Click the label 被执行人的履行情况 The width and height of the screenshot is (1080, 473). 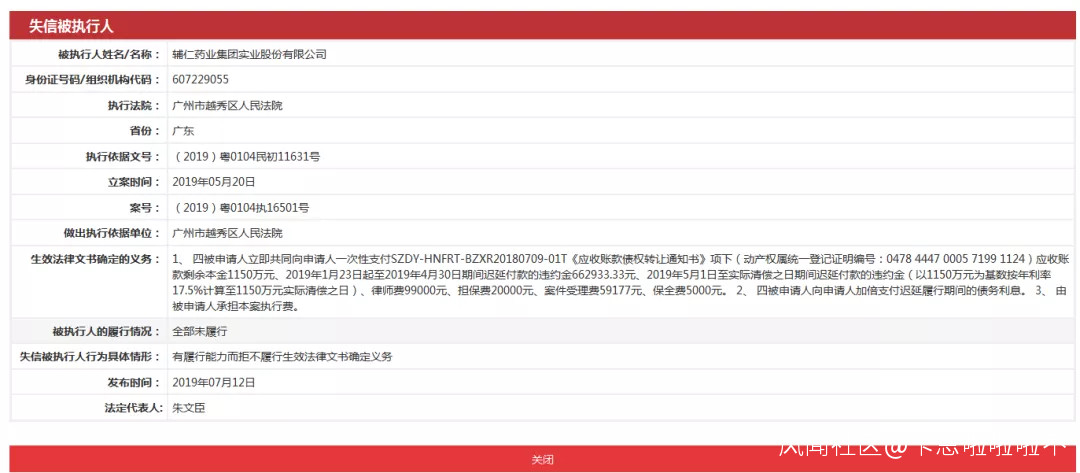pos(106,331)
